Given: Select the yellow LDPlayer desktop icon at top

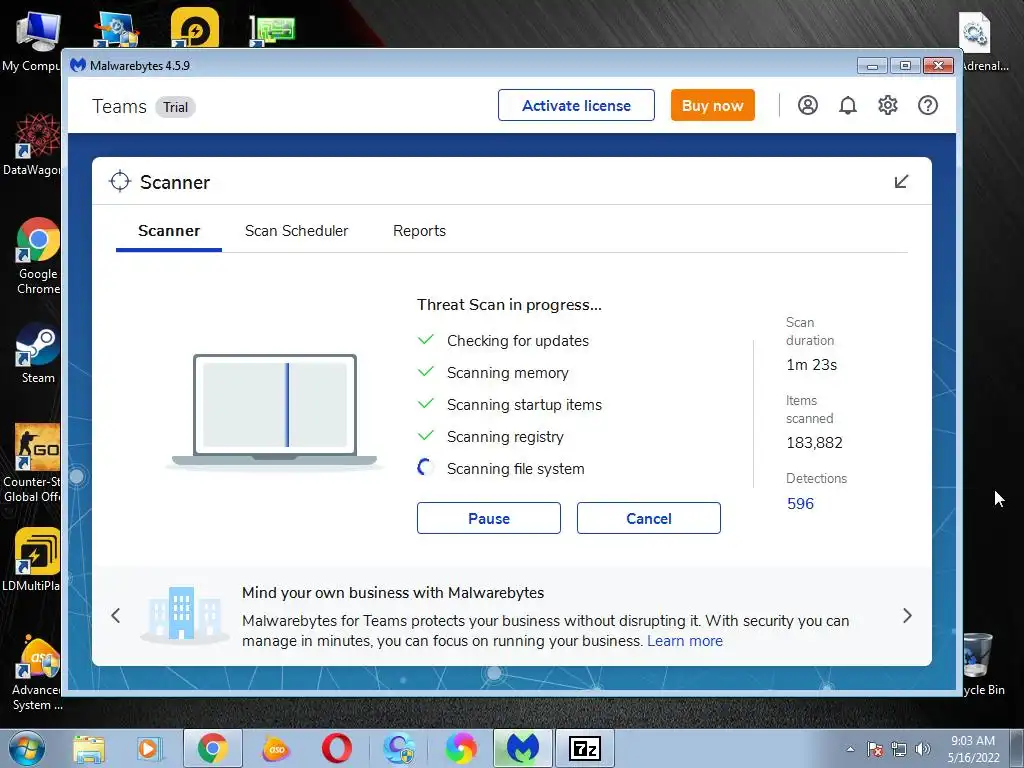Looking at the screenshot, I should tap(195, 27).
